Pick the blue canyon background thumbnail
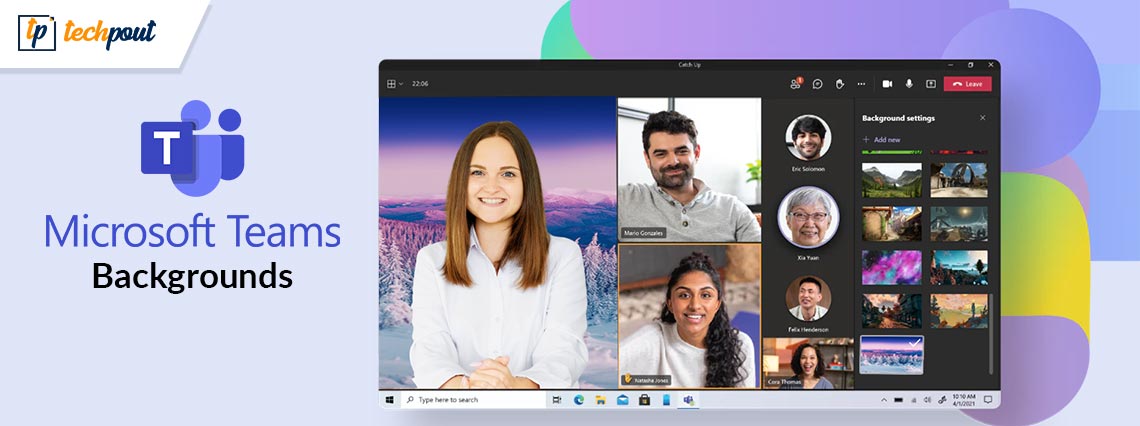This screenshot has width=1140, height=426. 959,268
